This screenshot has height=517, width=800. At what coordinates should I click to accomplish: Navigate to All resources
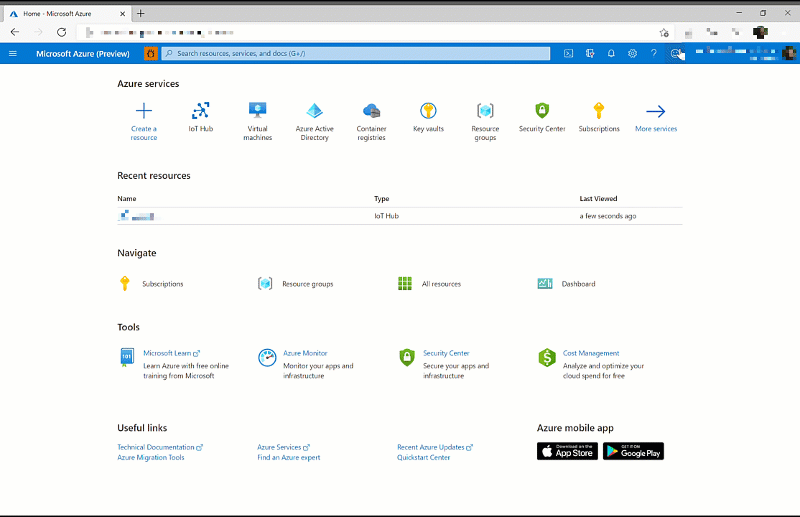click(x=441, y=284)
